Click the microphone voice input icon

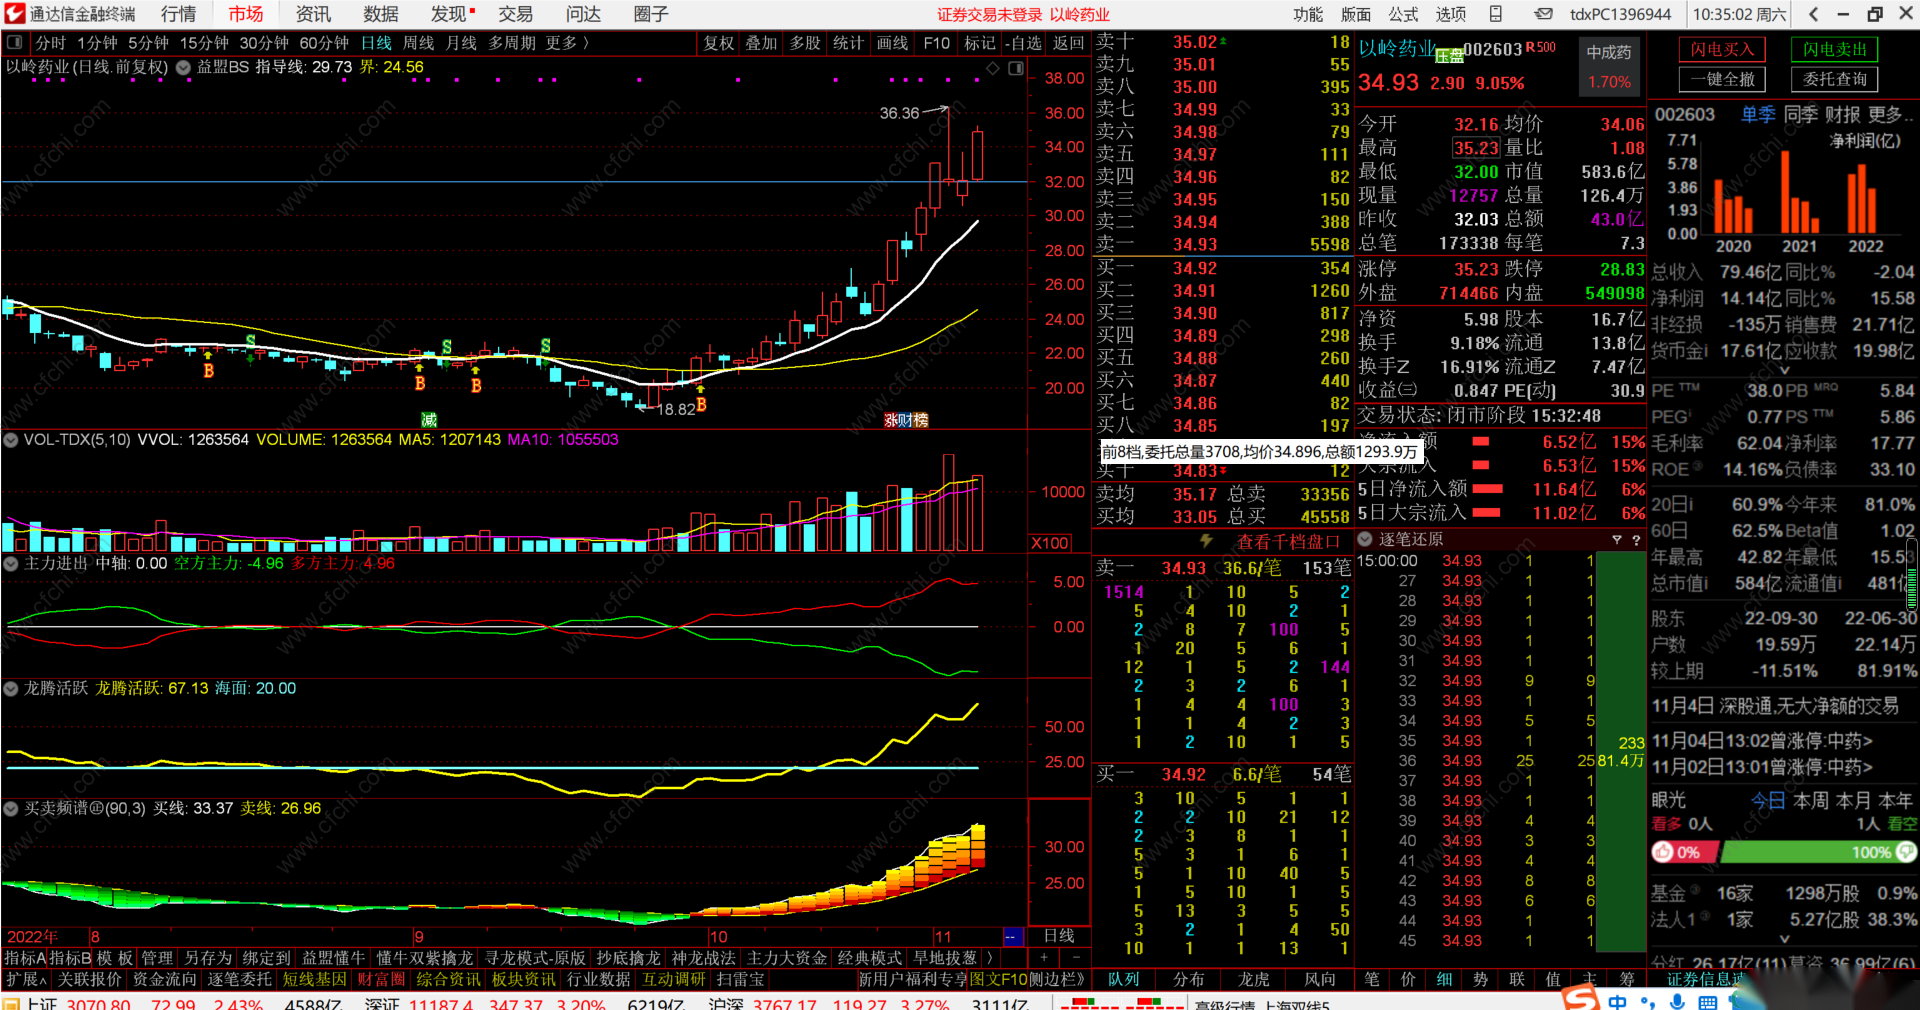(1678, 1001)
